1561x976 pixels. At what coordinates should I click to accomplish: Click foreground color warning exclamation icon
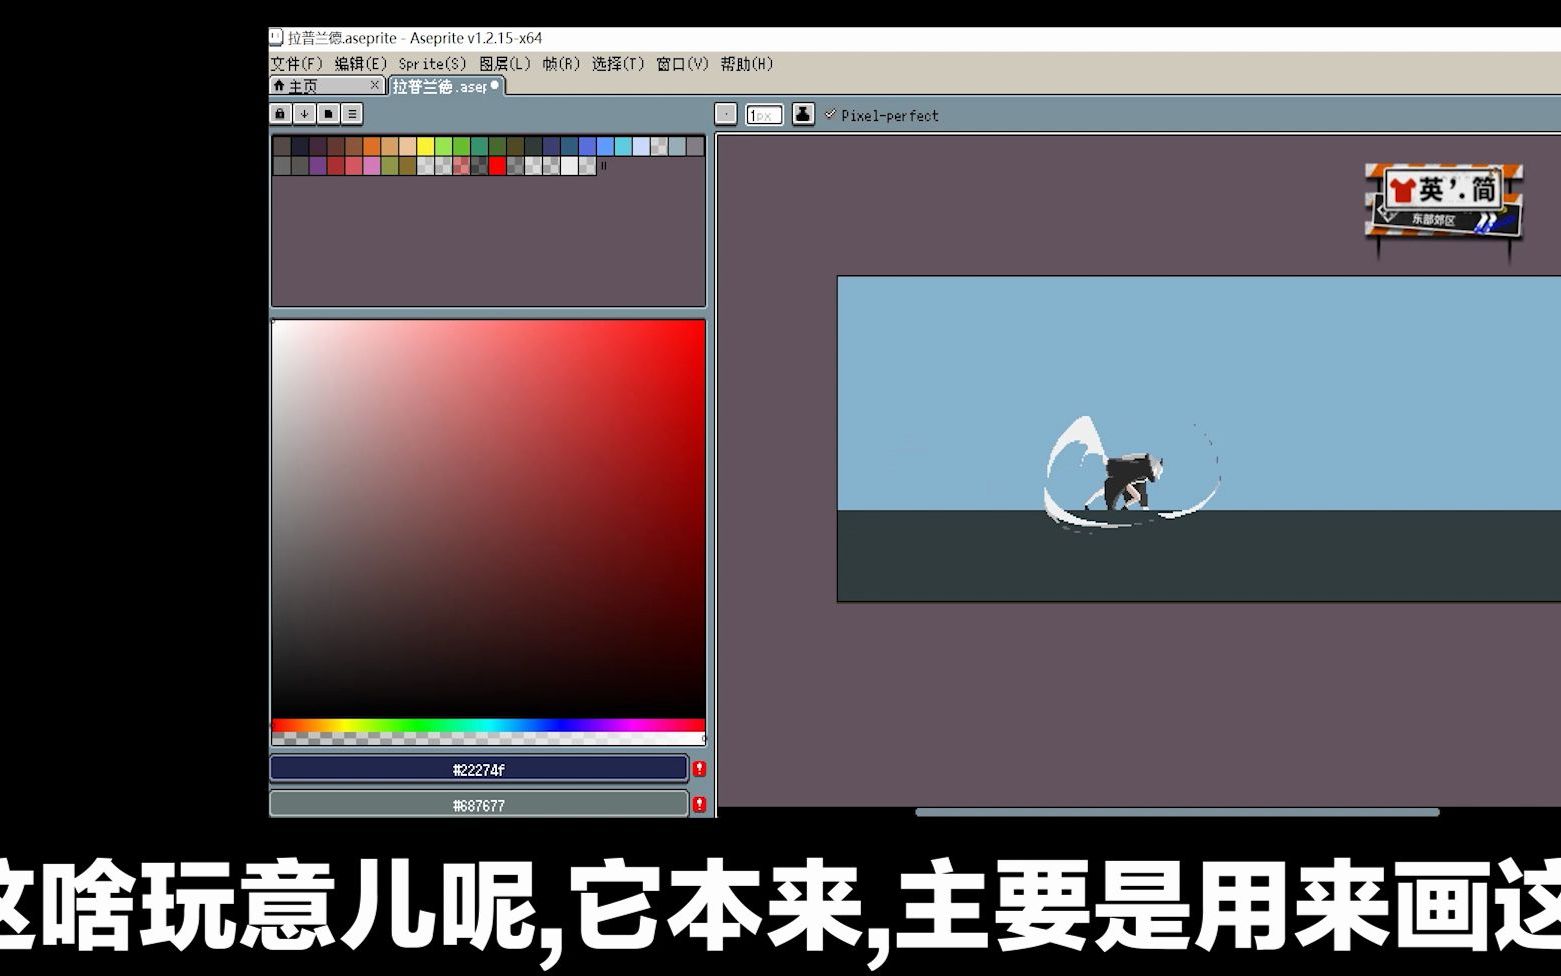click(700, 769)
